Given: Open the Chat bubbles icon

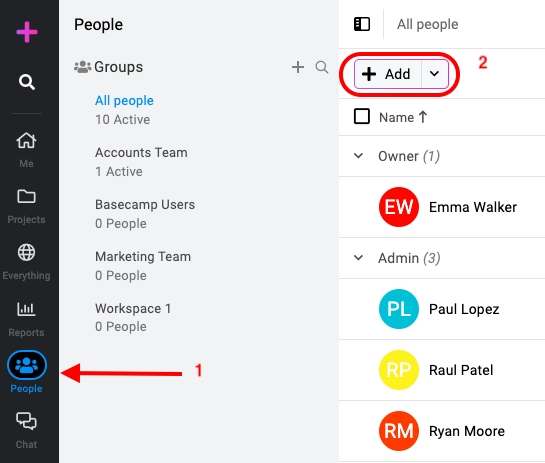Looking at the screenshot, I should click(26, 421).
